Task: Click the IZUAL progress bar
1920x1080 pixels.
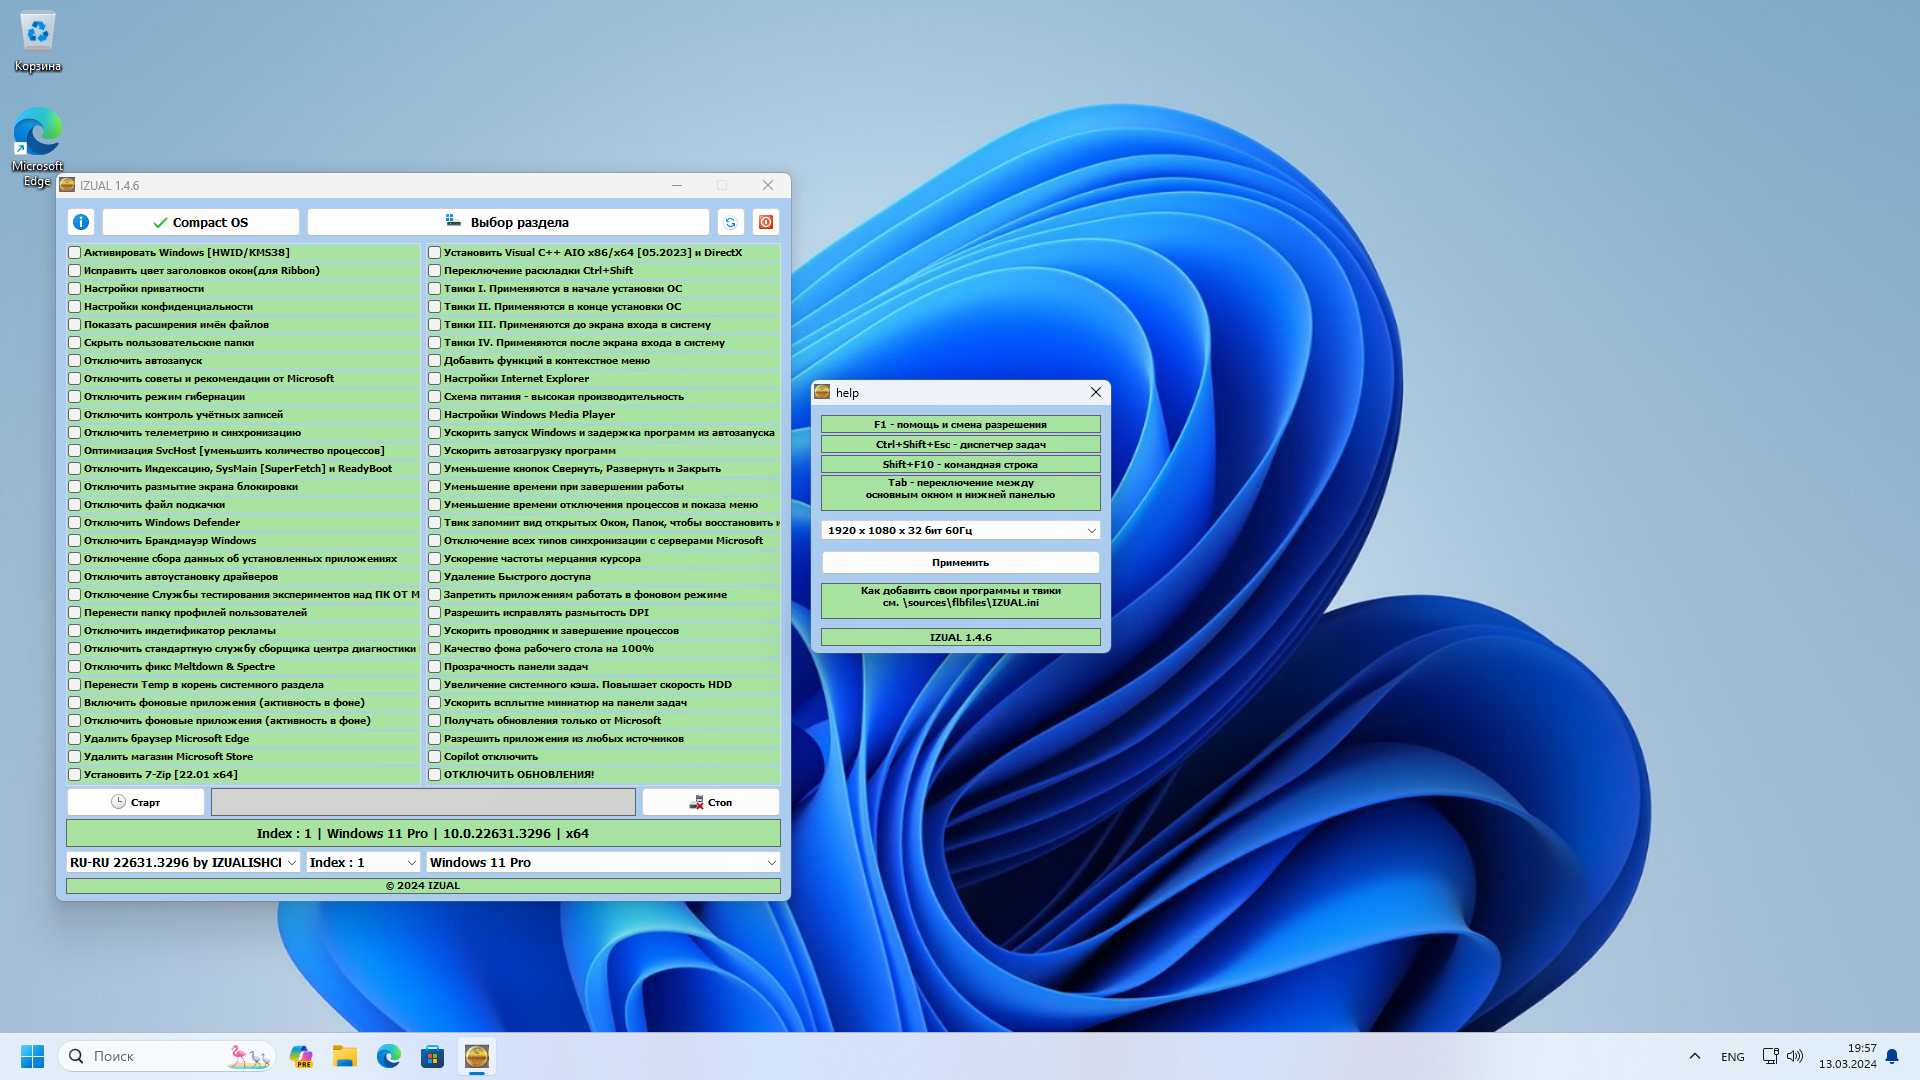Action: coord(423,802)
